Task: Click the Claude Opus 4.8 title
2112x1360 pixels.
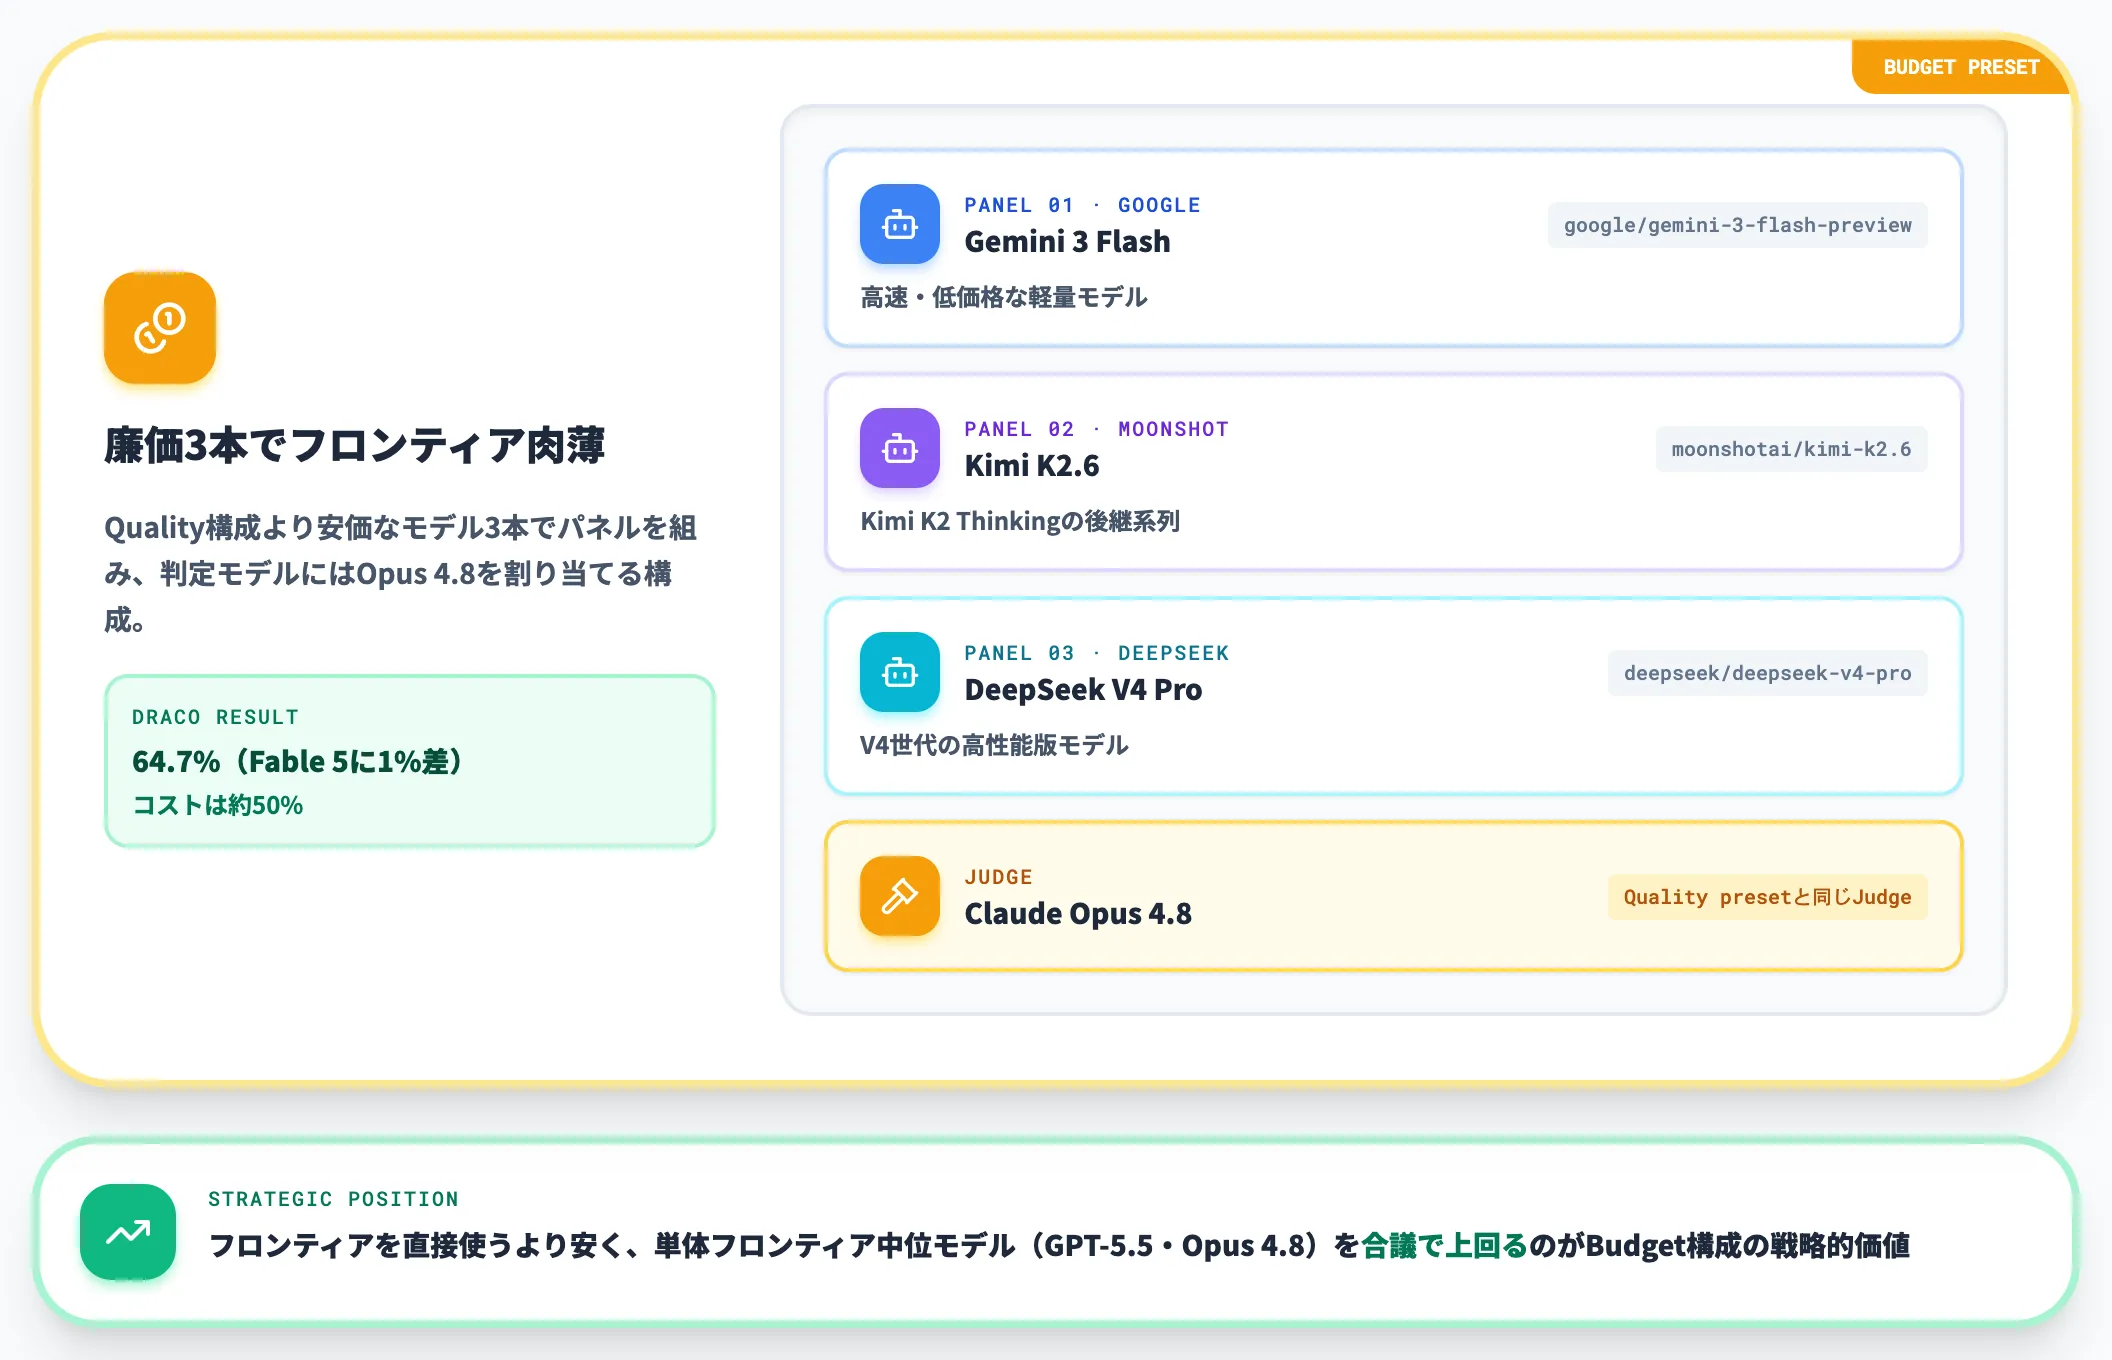Action: [1078, 914]
